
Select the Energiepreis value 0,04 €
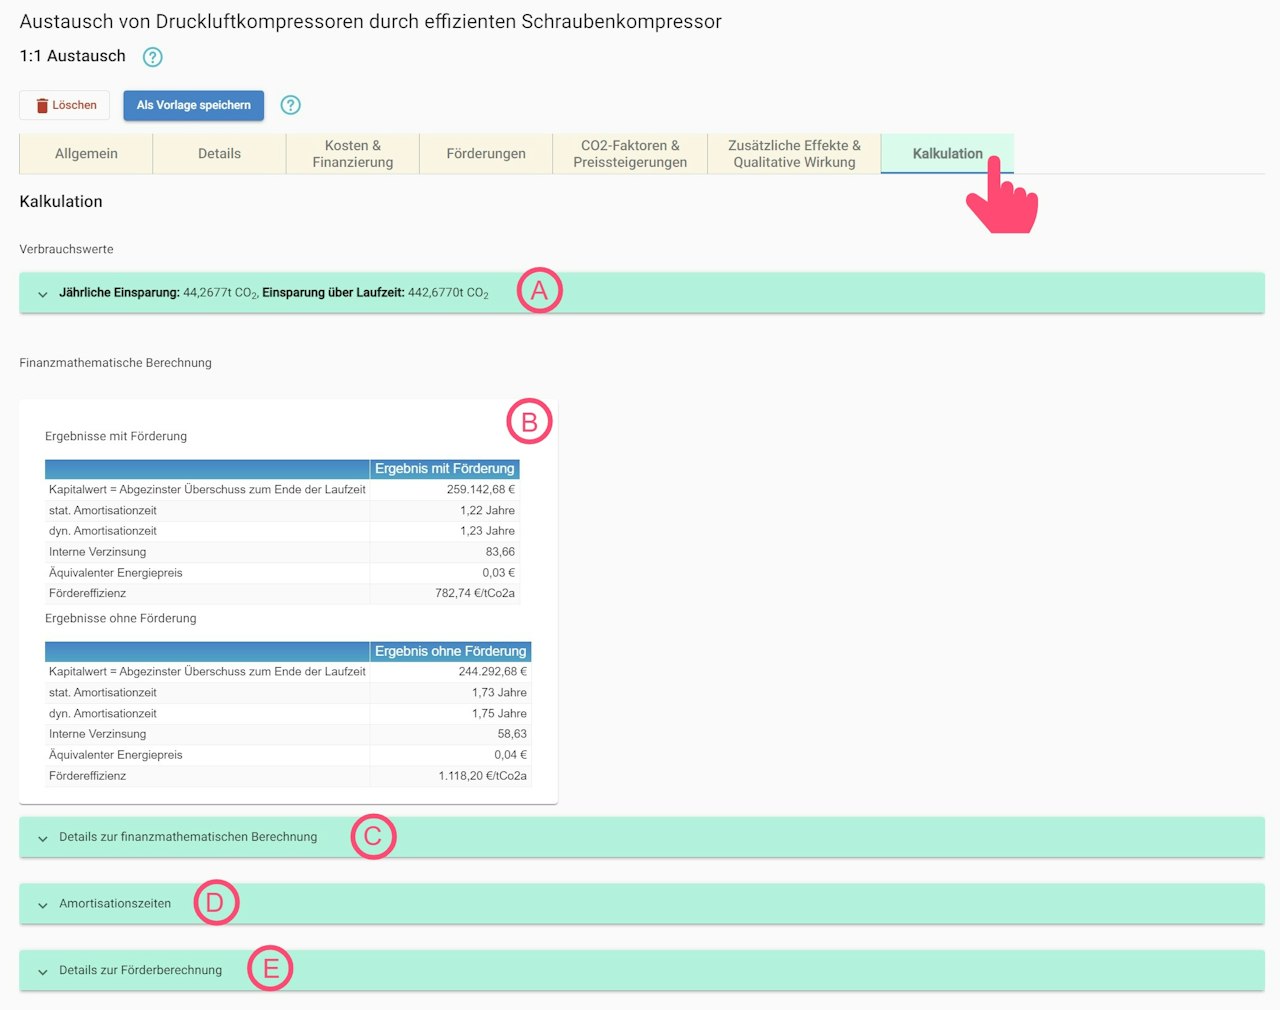[x=511, y=755]
